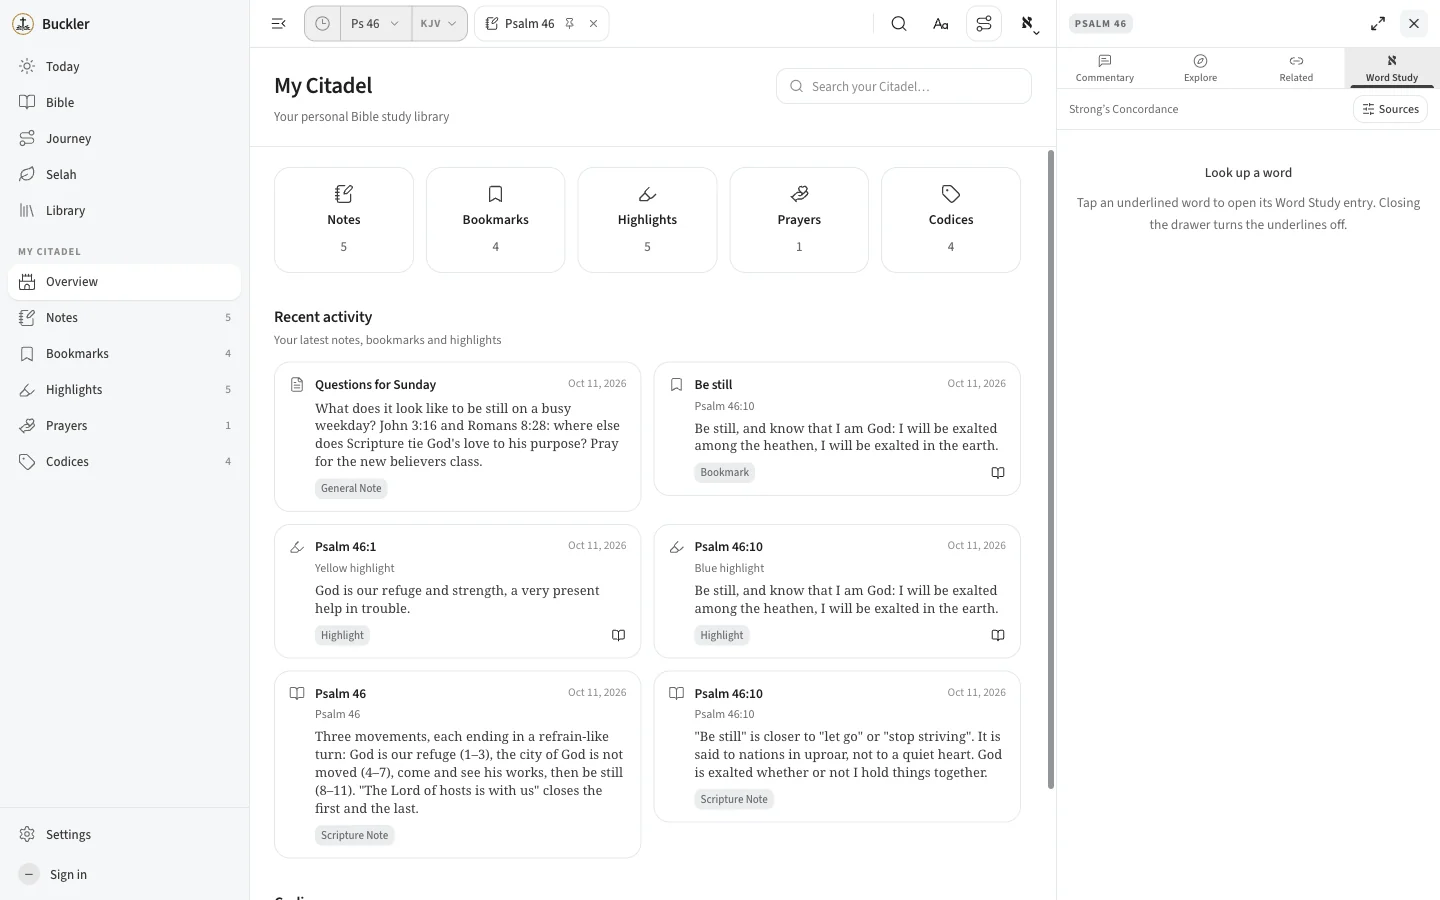Focus the Search your Citadel field

point(904,86)
